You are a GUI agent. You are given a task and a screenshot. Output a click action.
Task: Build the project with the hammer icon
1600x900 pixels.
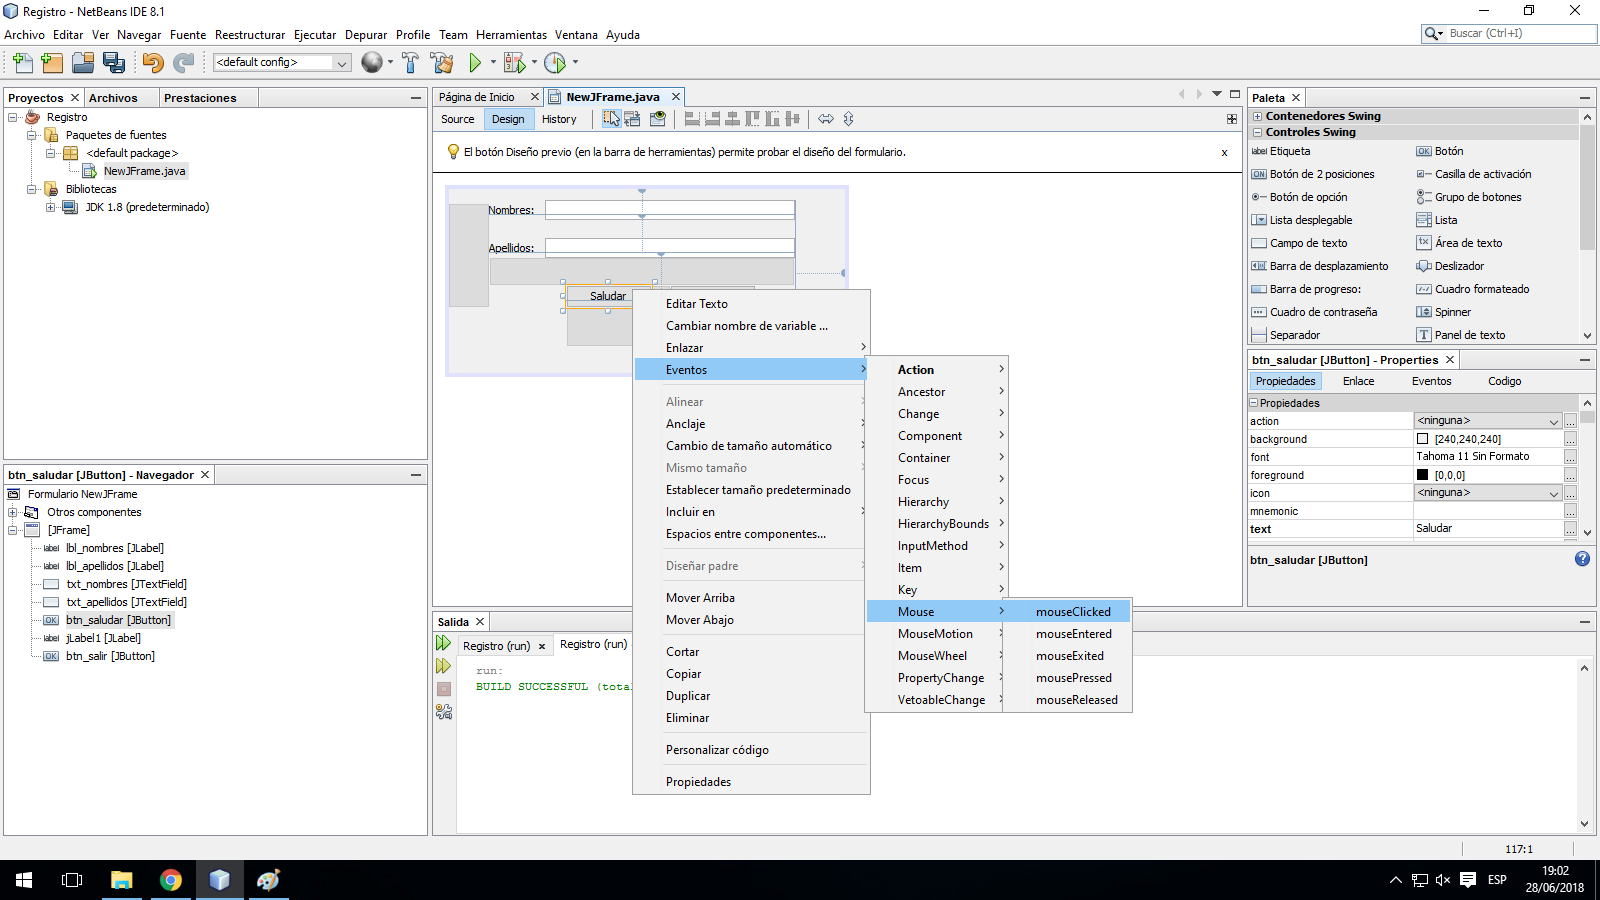[410, 62]
